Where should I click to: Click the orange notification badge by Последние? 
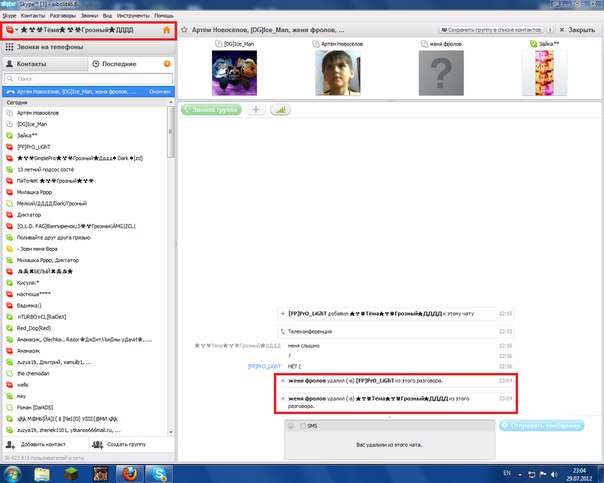point(166,63)
